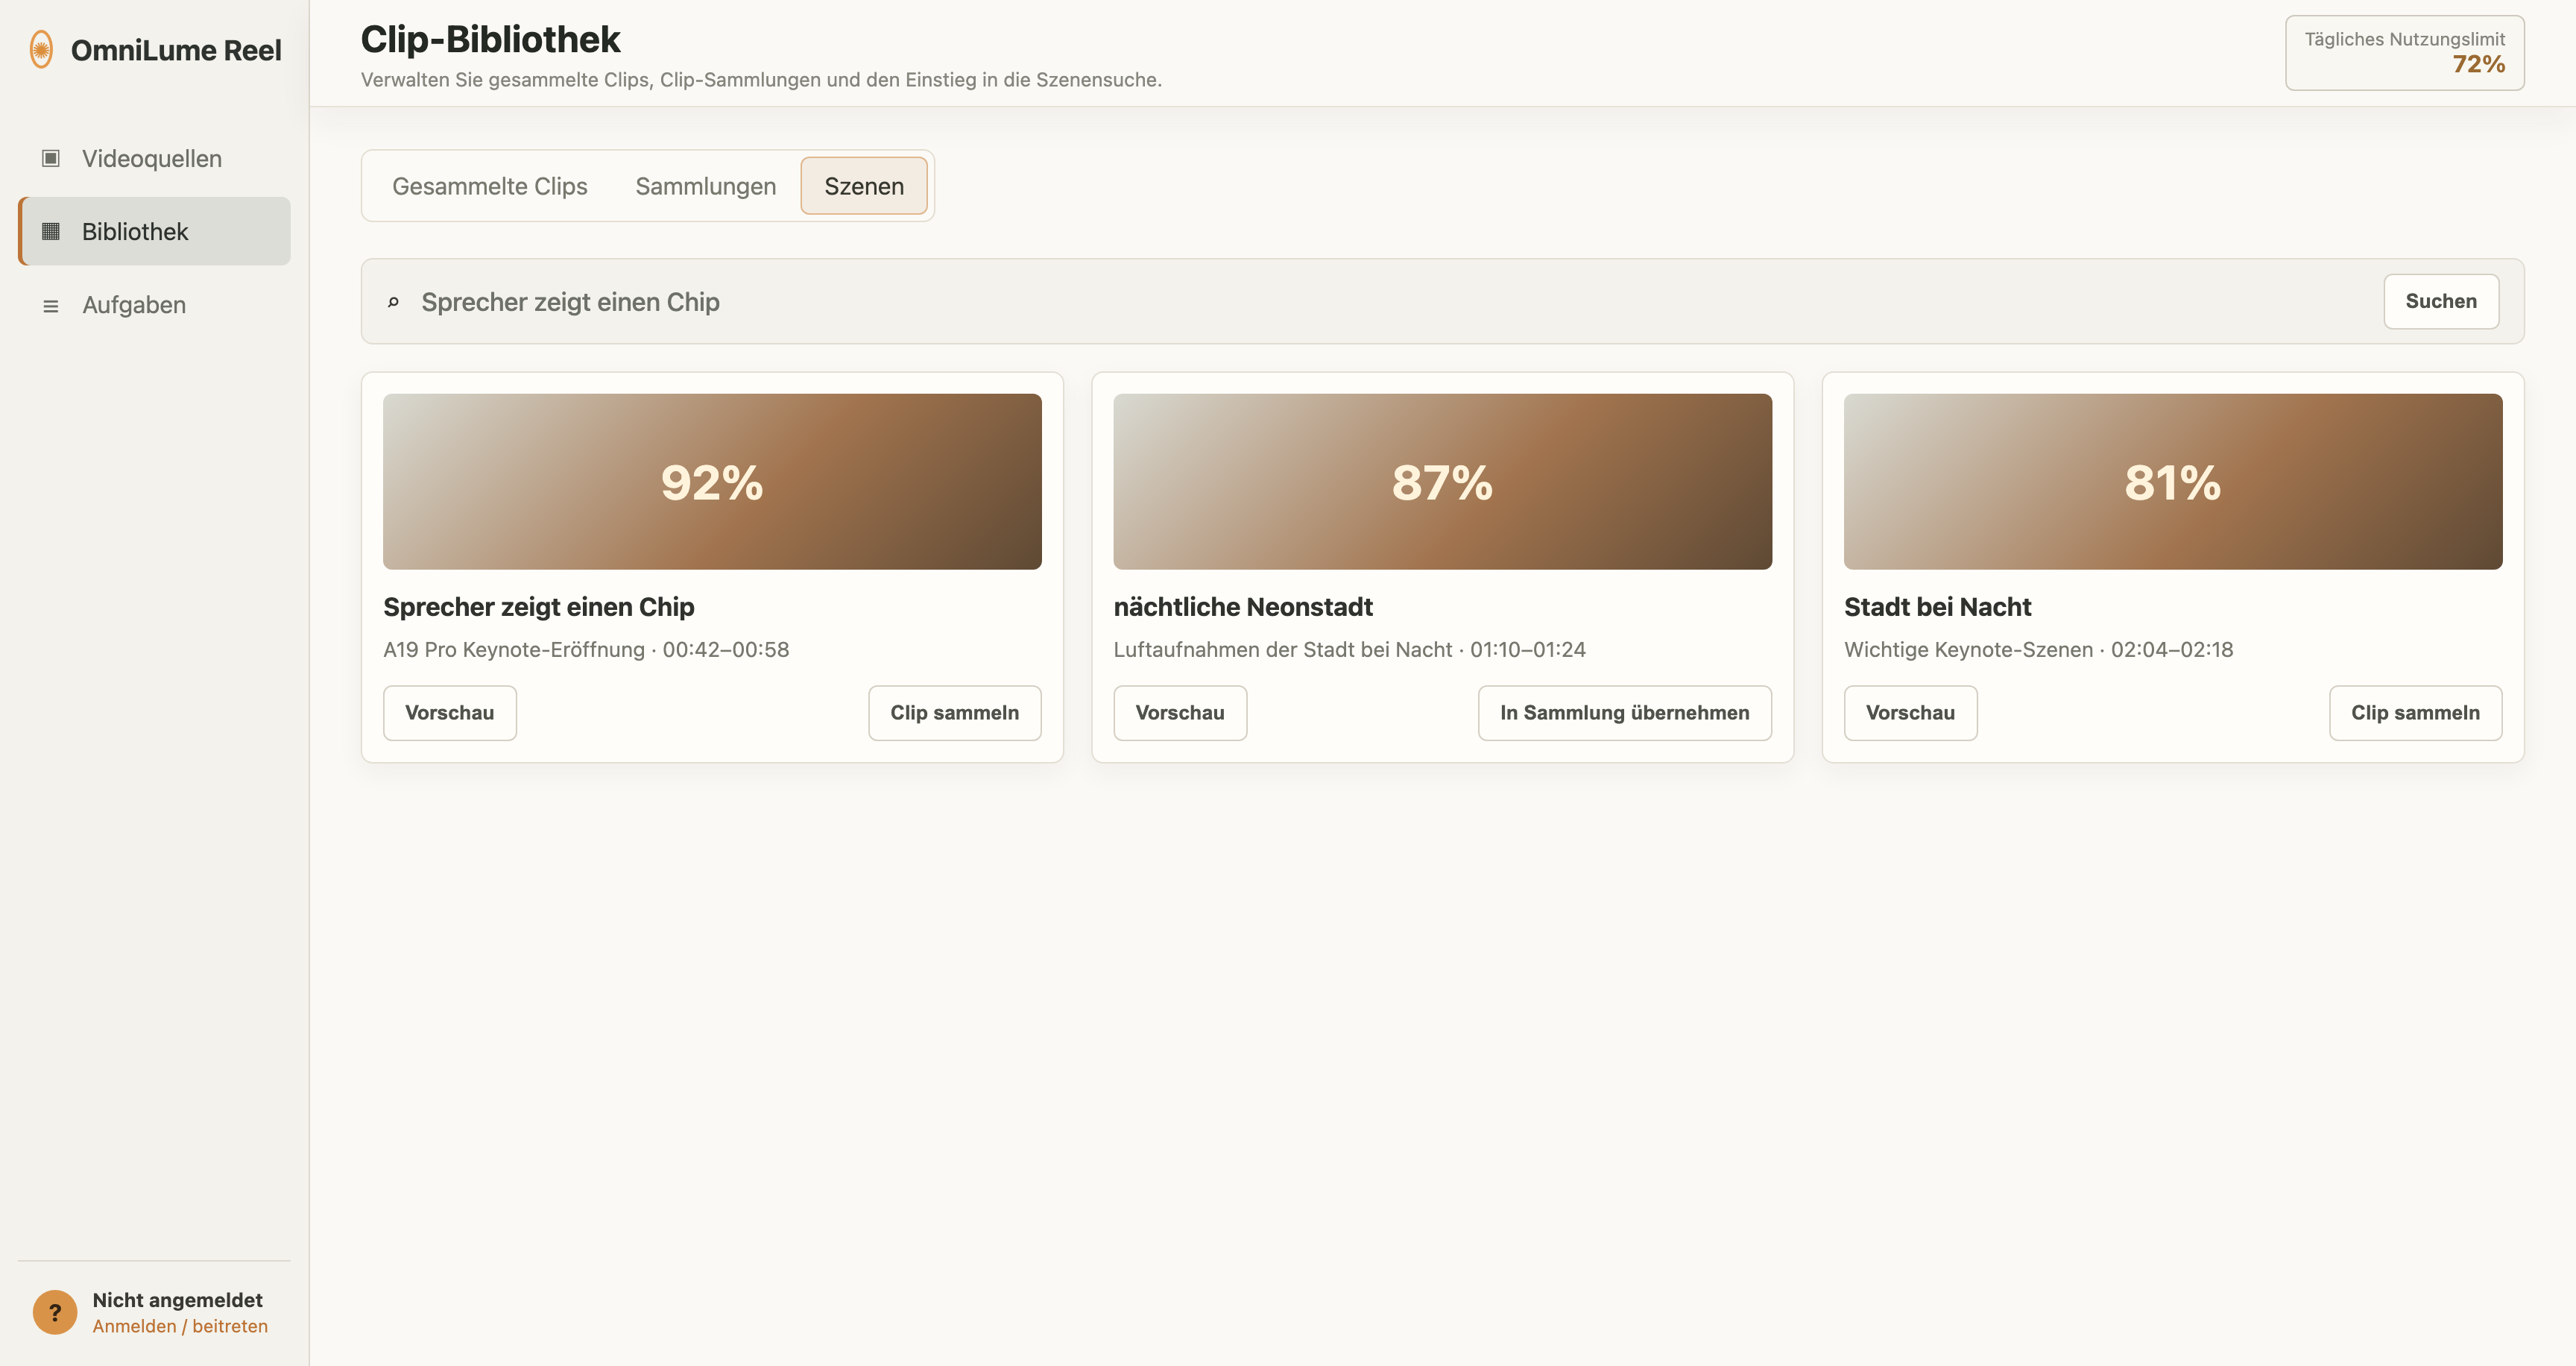Click Wichtige Keynote-Szenen timestamp text
The height and width of the screenshot is (1366, 2576).
click(2038, 650)
